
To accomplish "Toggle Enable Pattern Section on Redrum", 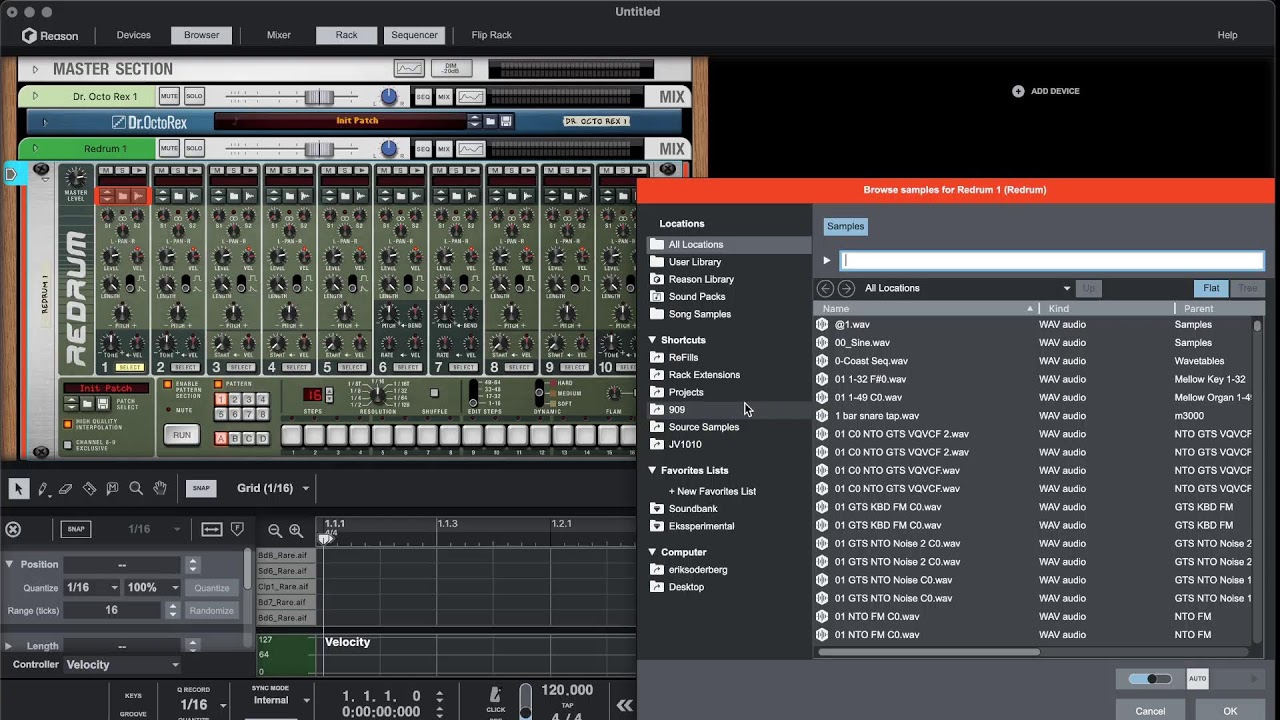I will [x=168, y=385].
